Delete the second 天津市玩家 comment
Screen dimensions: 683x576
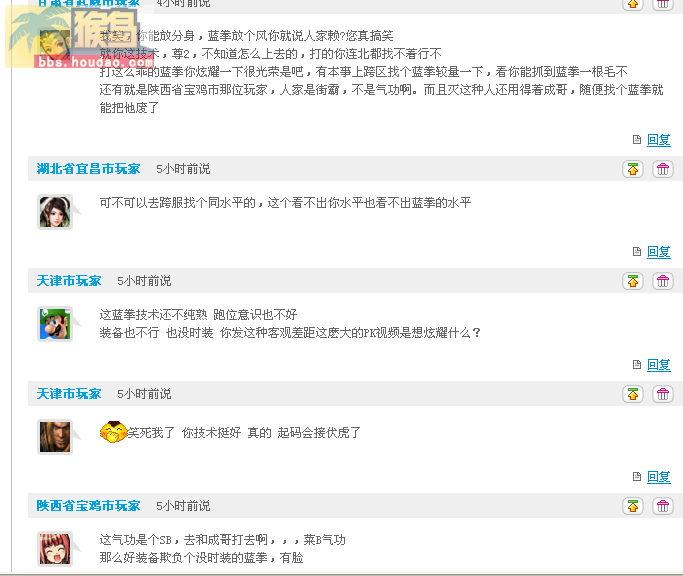click(x=663, y=394)
